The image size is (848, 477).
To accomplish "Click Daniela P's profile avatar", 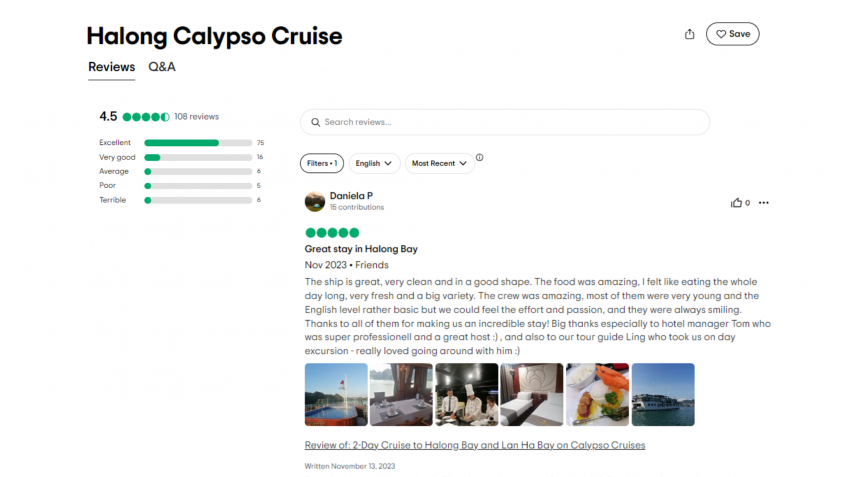I will tap(314, 201).
